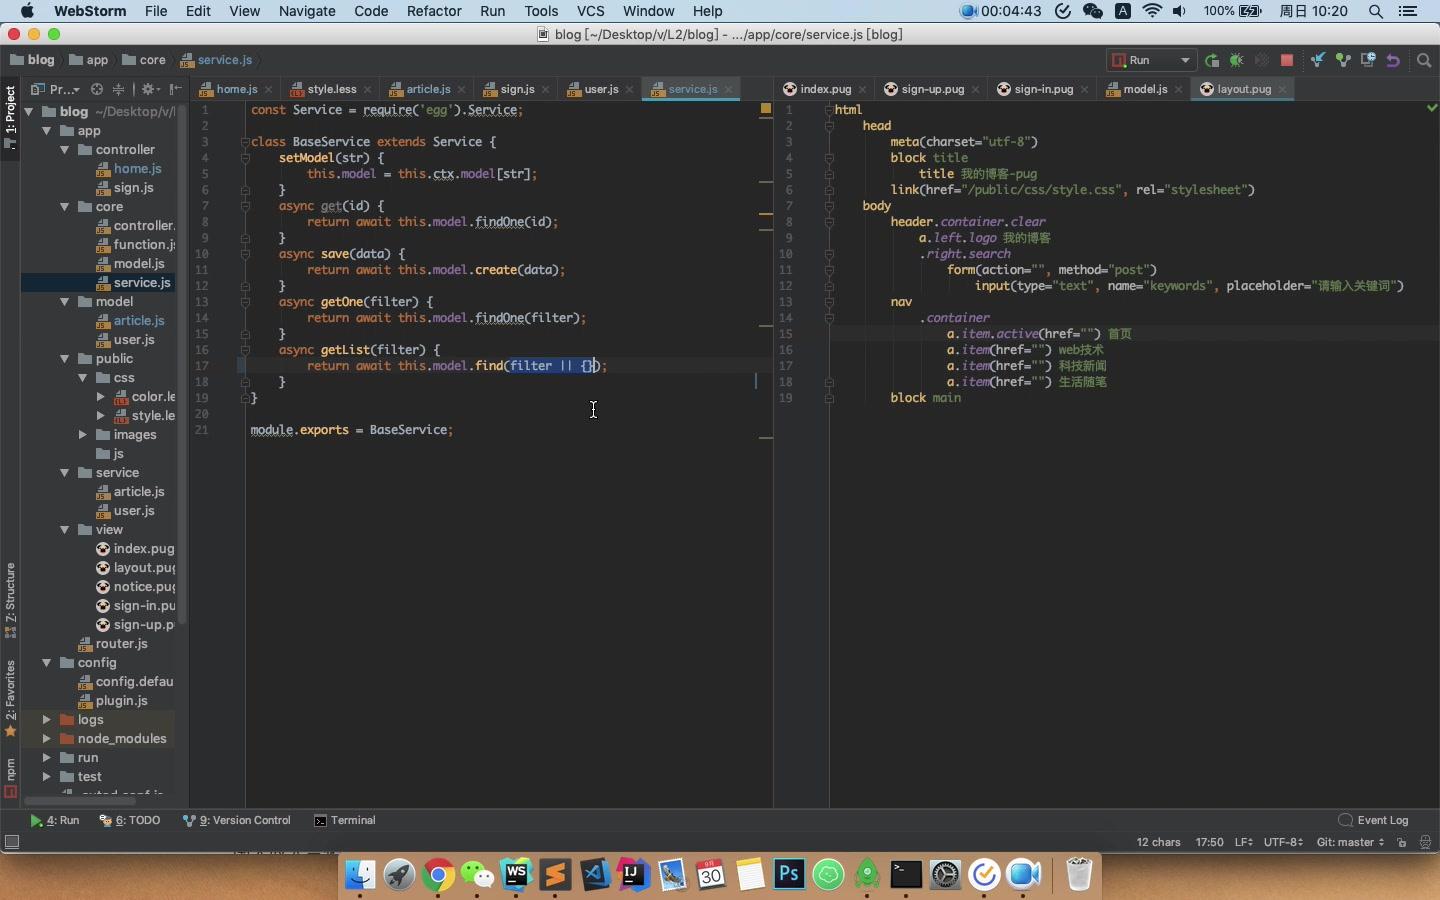Open 9: Version Control tool window
Screen dimensions: 1440x900
pos(237,820)
